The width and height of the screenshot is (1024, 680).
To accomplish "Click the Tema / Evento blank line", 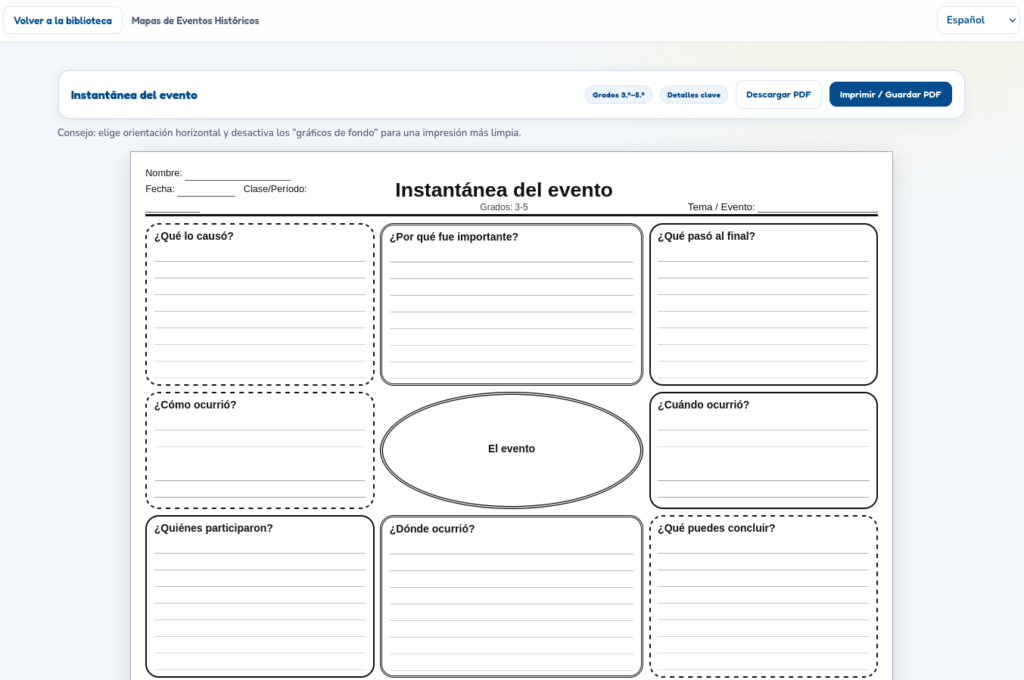I will click(818, 208).
